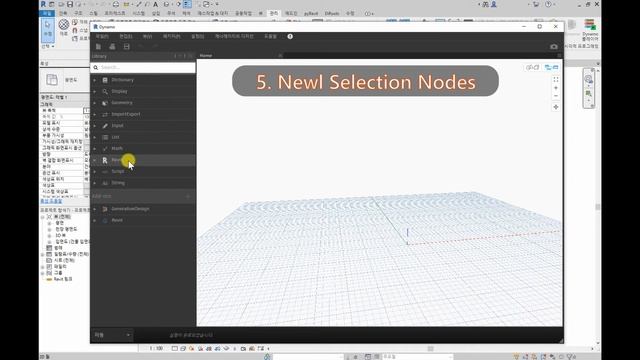Switch to the Home tab in Dynamo workspace
This screenshot has height=360, width=640.
[206, 56]
